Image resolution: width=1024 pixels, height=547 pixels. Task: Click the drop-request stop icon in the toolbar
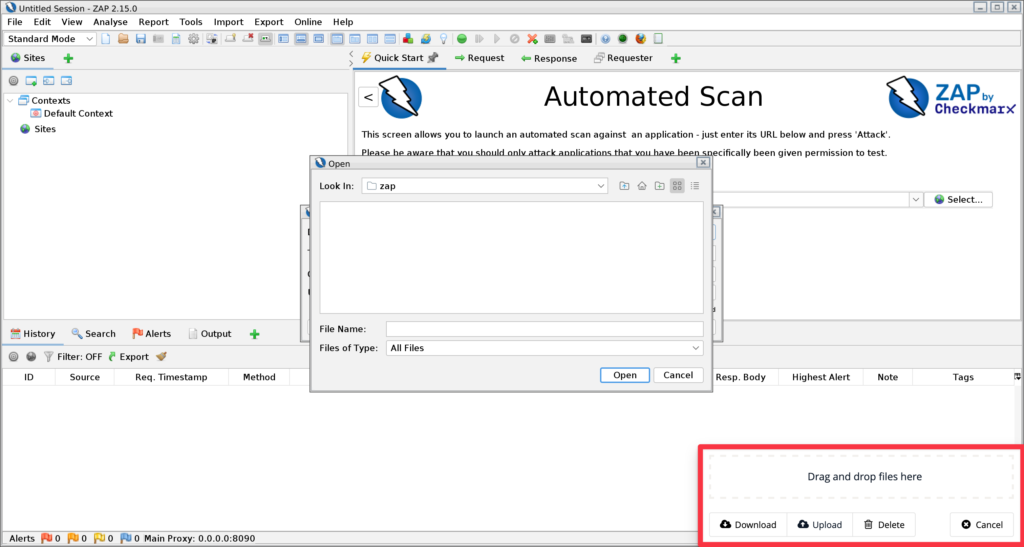click(514, 39)
